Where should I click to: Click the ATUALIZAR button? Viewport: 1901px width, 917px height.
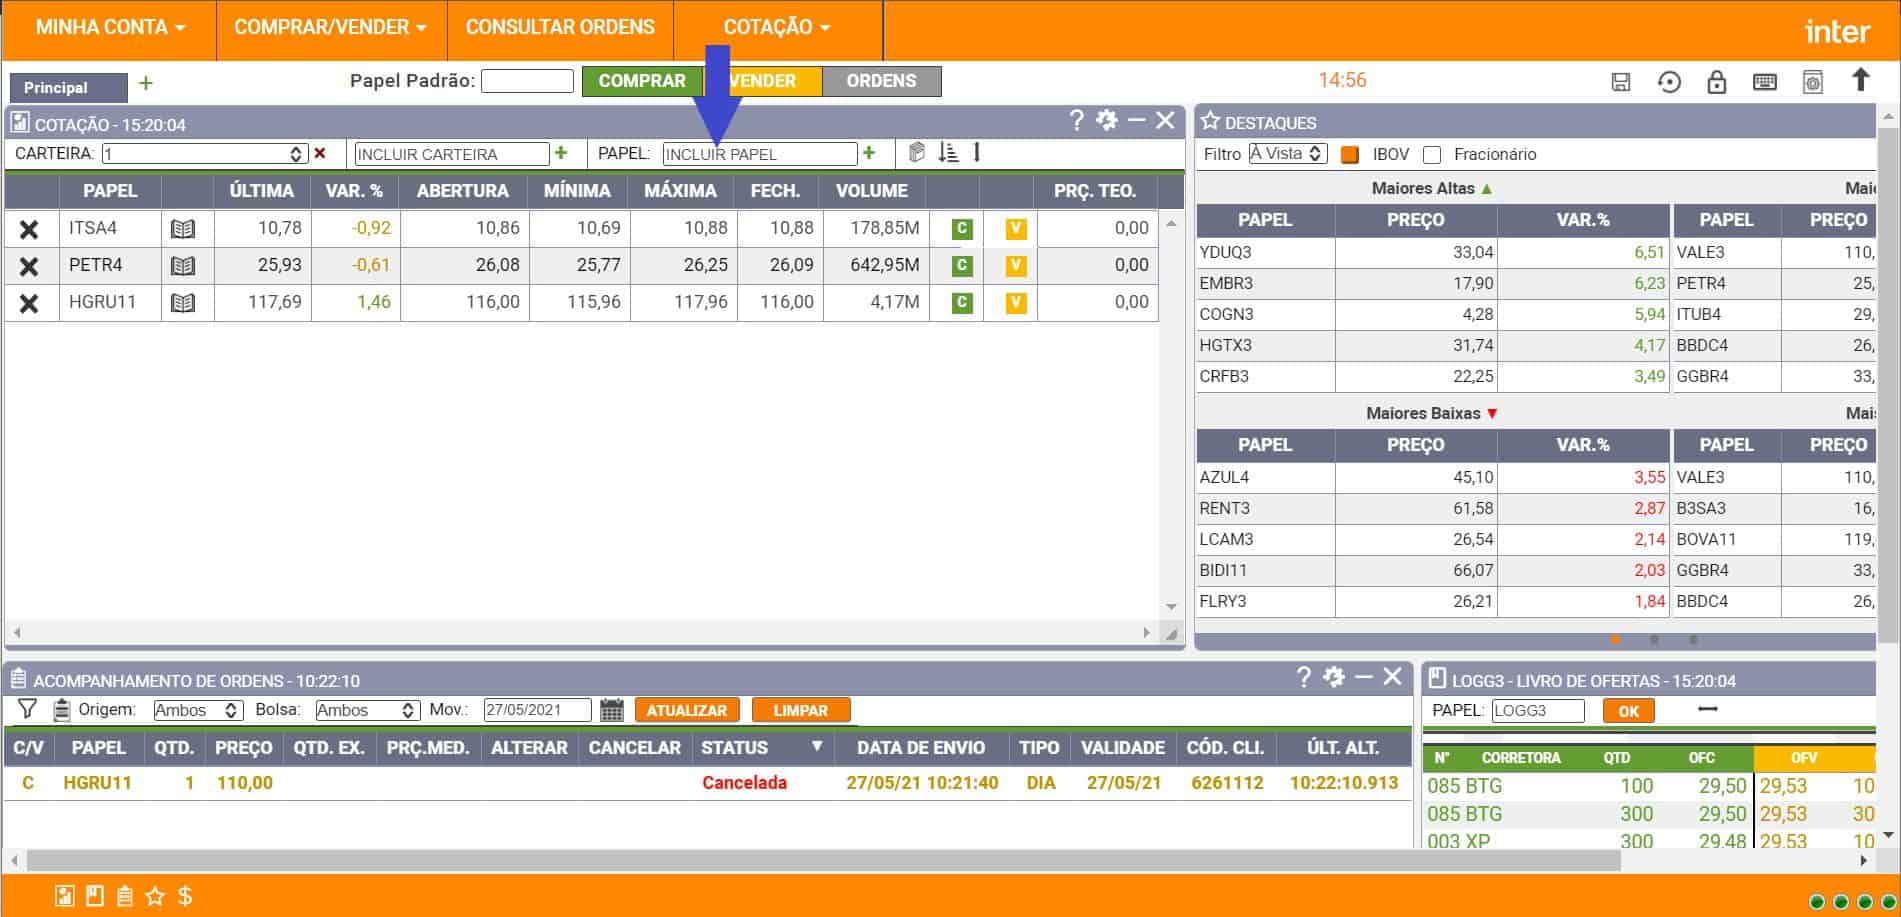686,710
